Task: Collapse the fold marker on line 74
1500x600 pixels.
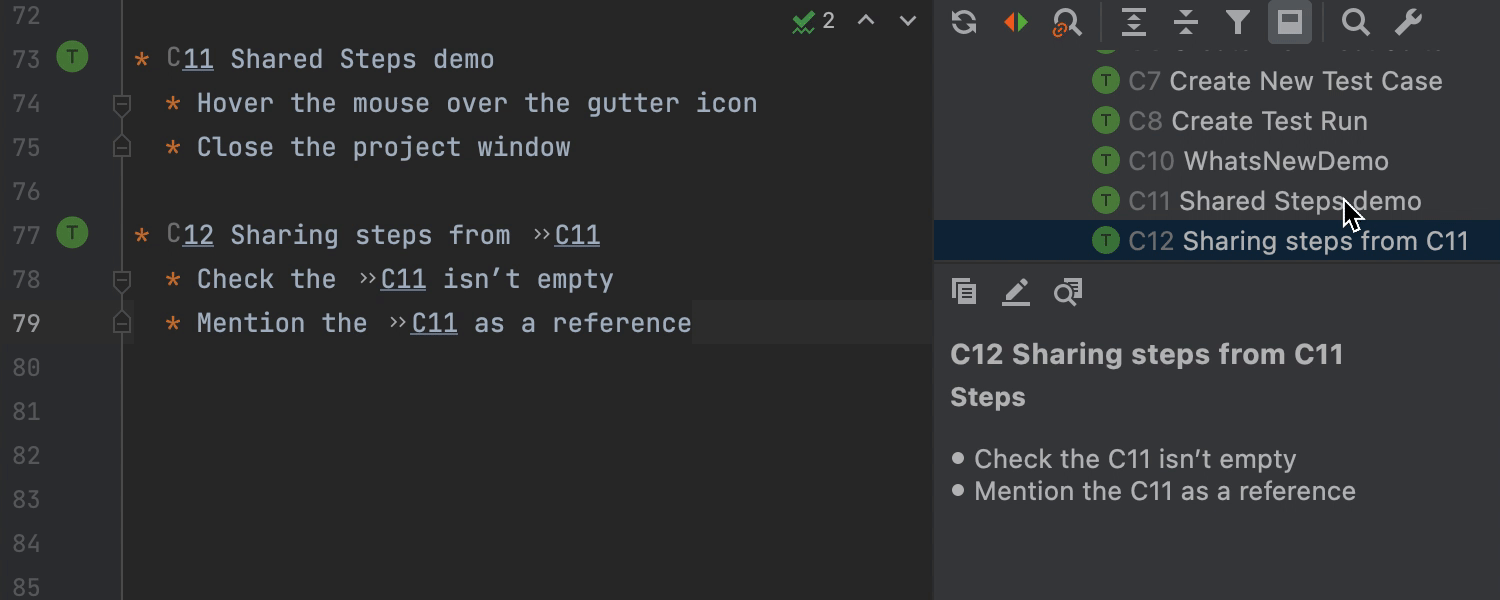Action: [x=122, y=103]
